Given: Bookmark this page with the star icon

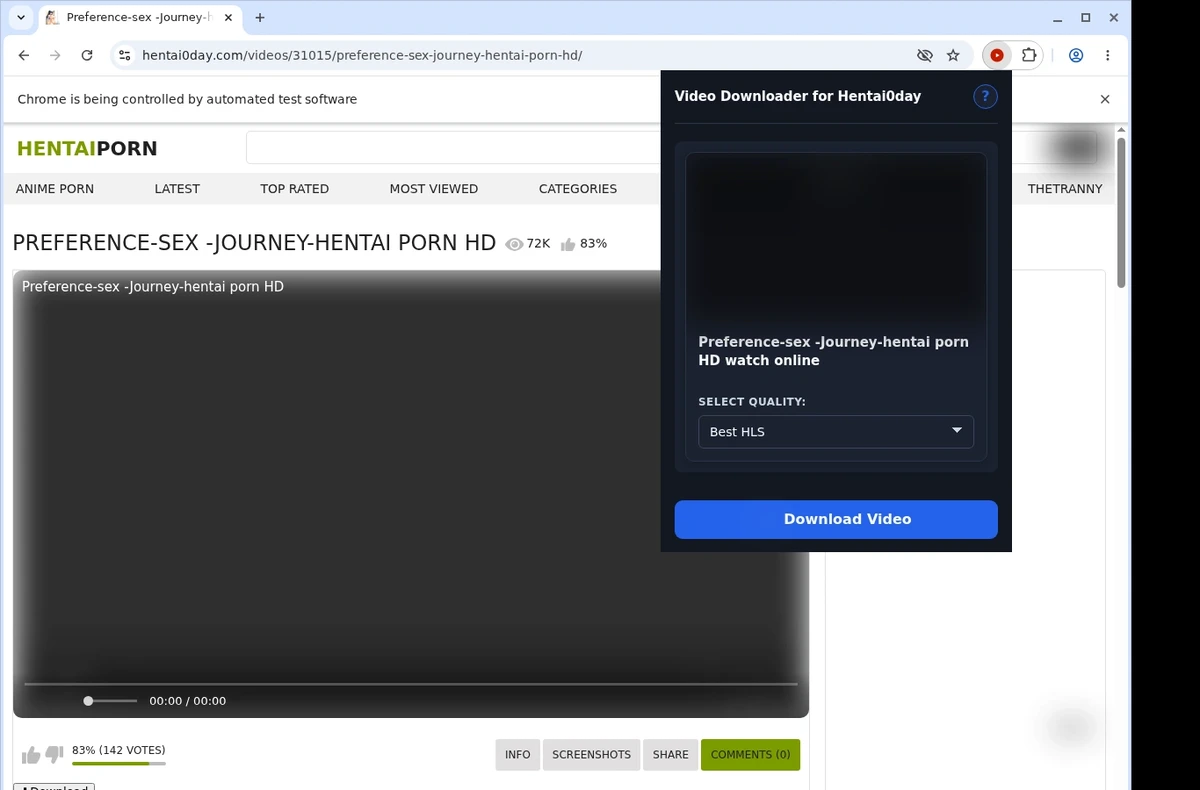Looking at the screenshot, I should point(953,56).
